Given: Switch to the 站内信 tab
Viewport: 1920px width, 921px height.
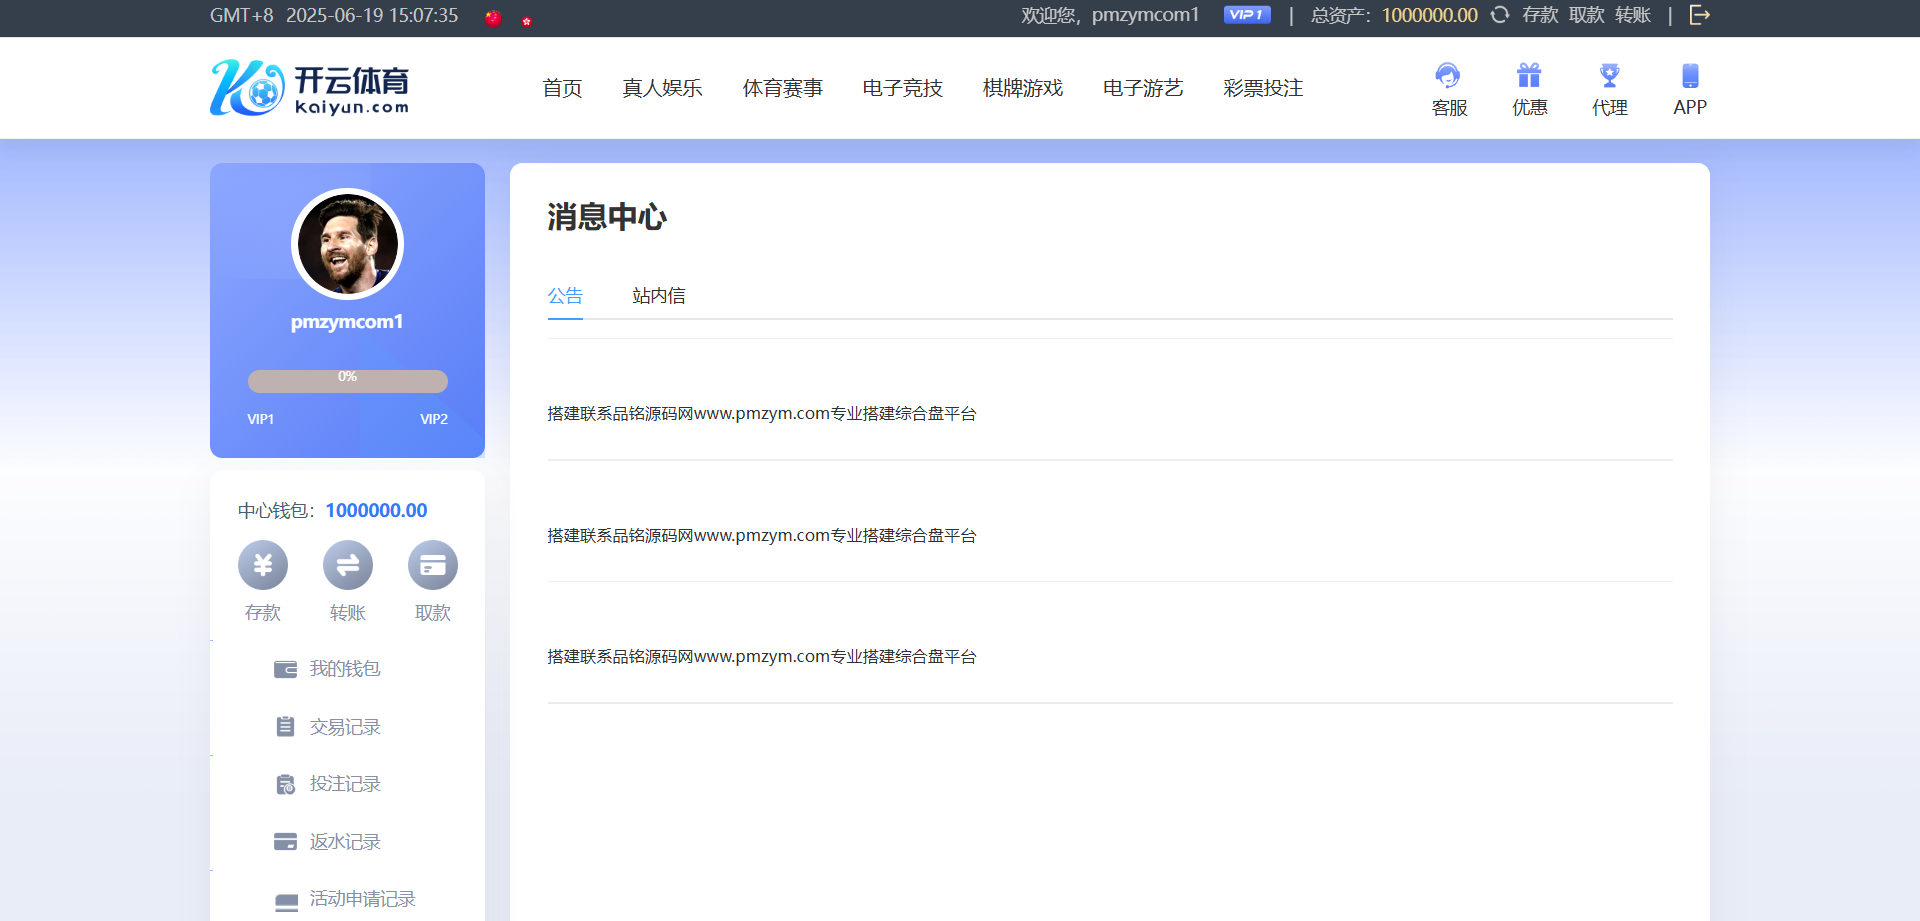Looking at the screenshot, I should pos(659,296).
